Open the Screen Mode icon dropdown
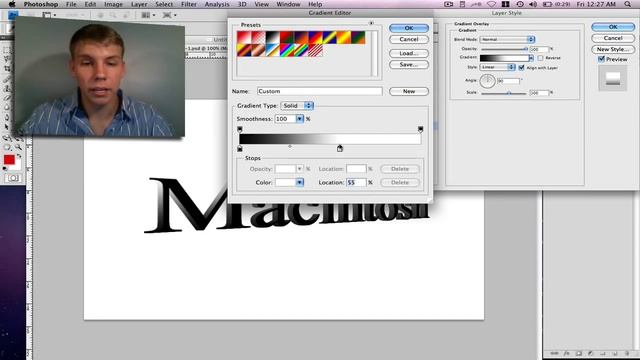This screenshot has width=640, height=360. coord(169,15)
